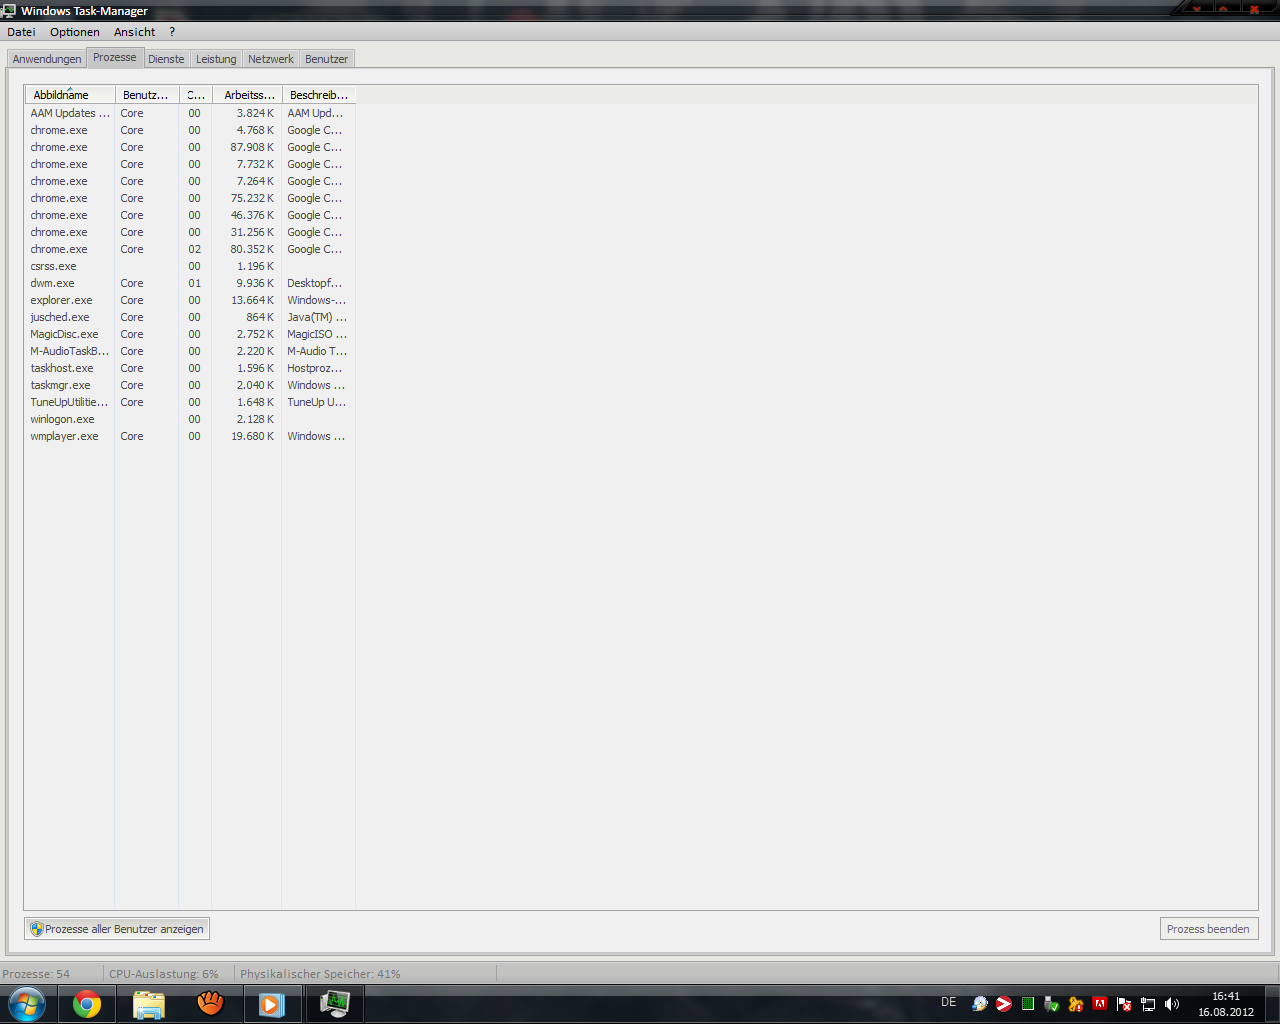Screen dimensions: 1280x1024
Task: Click the Desktopf... description cell
Action: pos(314,283)
